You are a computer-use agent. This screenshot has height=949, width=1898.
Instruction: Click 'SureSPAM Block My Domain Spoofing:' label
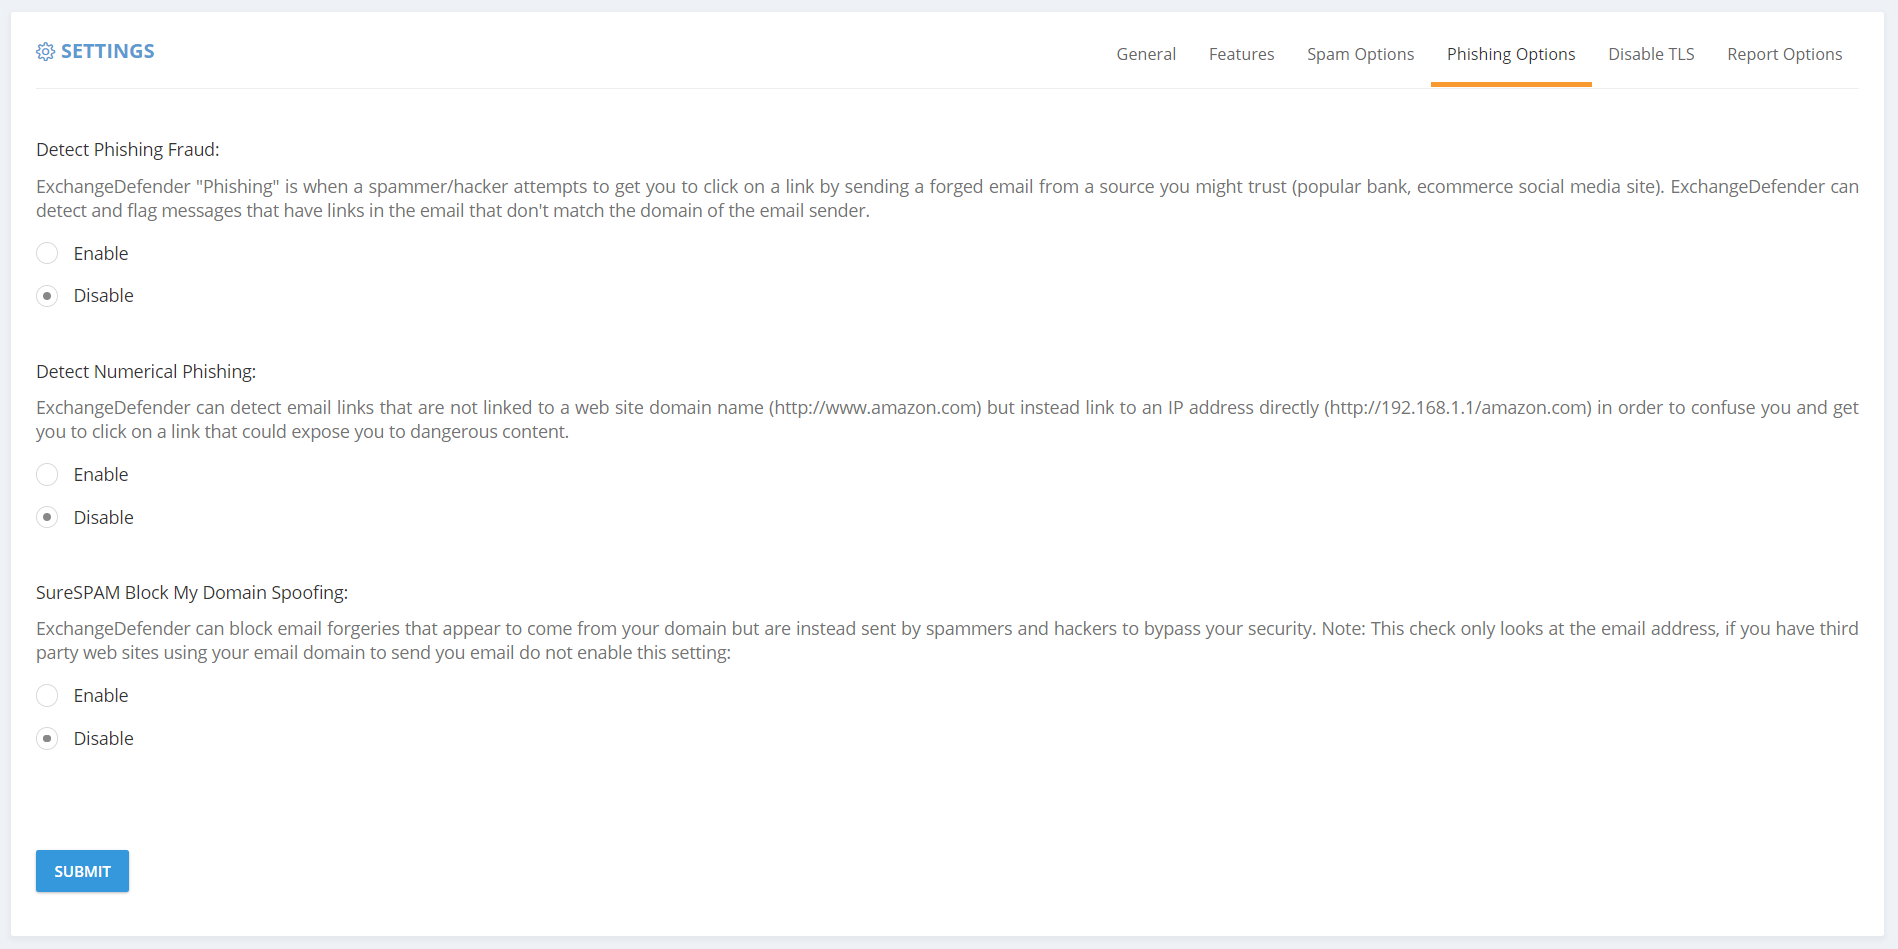[x=192, y=593]
